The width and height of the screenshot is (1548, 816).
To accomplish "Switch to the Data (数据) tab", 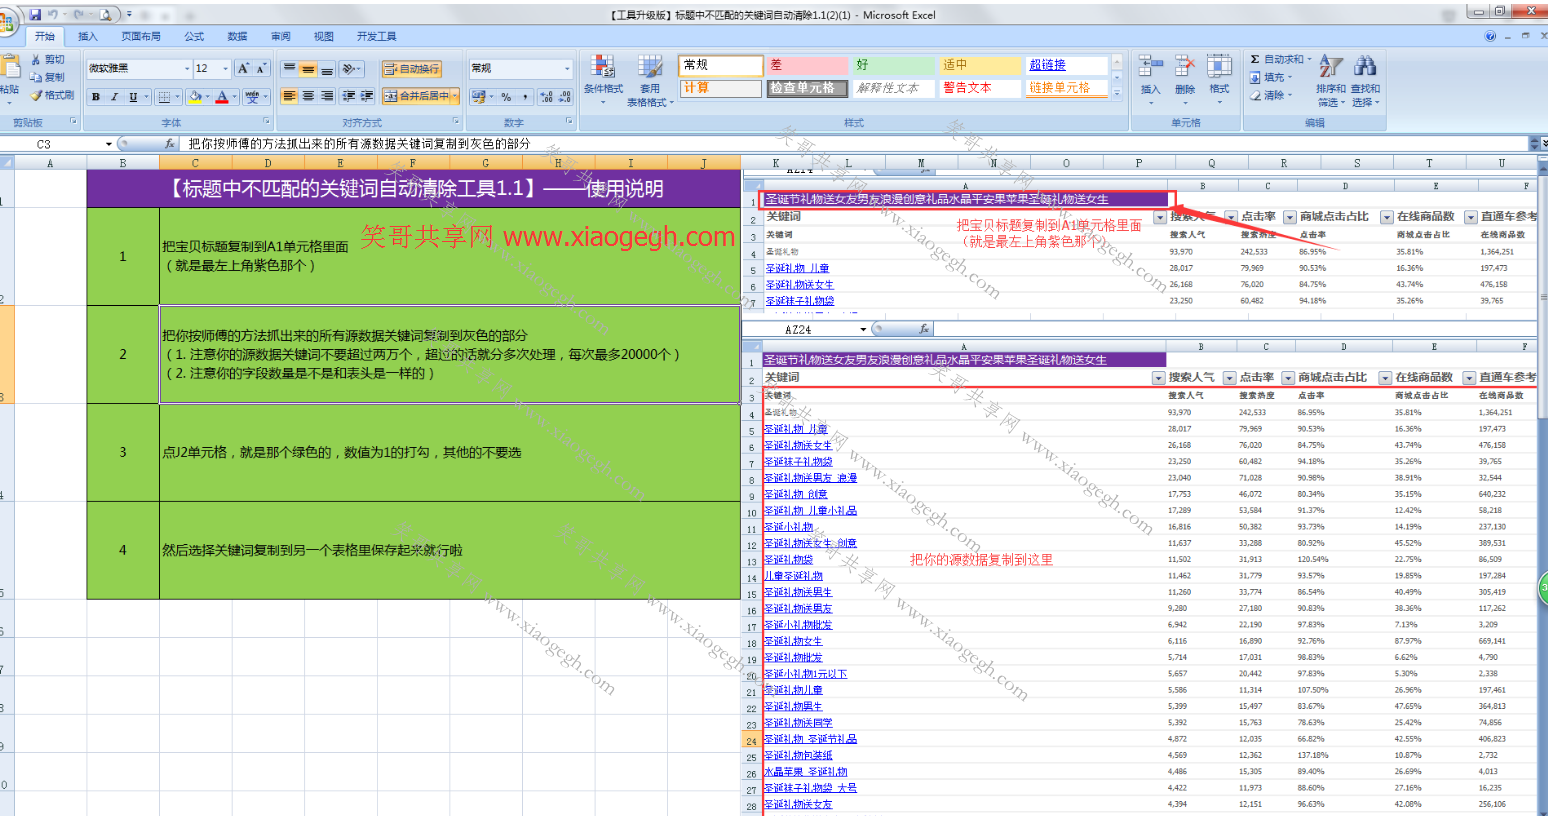I will 237,36.
